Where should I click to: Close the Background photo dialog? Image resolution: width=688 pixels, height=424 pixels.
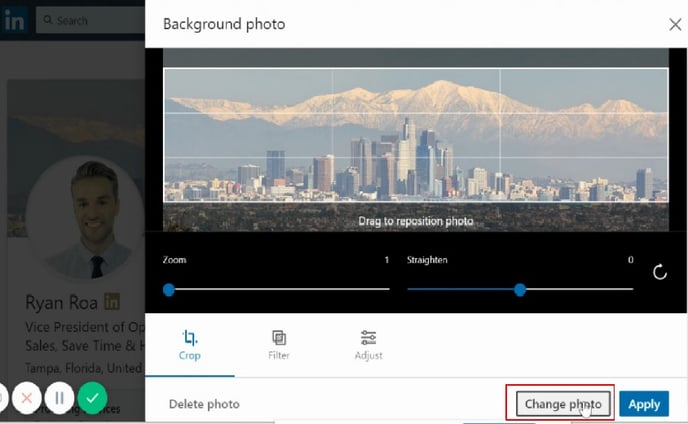click(x=675, y=25)
